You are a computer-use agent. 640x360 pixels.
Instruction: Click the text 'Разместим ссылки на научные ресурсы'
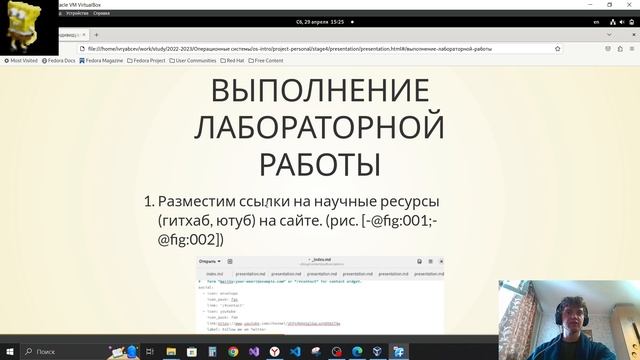pos(298,201)
